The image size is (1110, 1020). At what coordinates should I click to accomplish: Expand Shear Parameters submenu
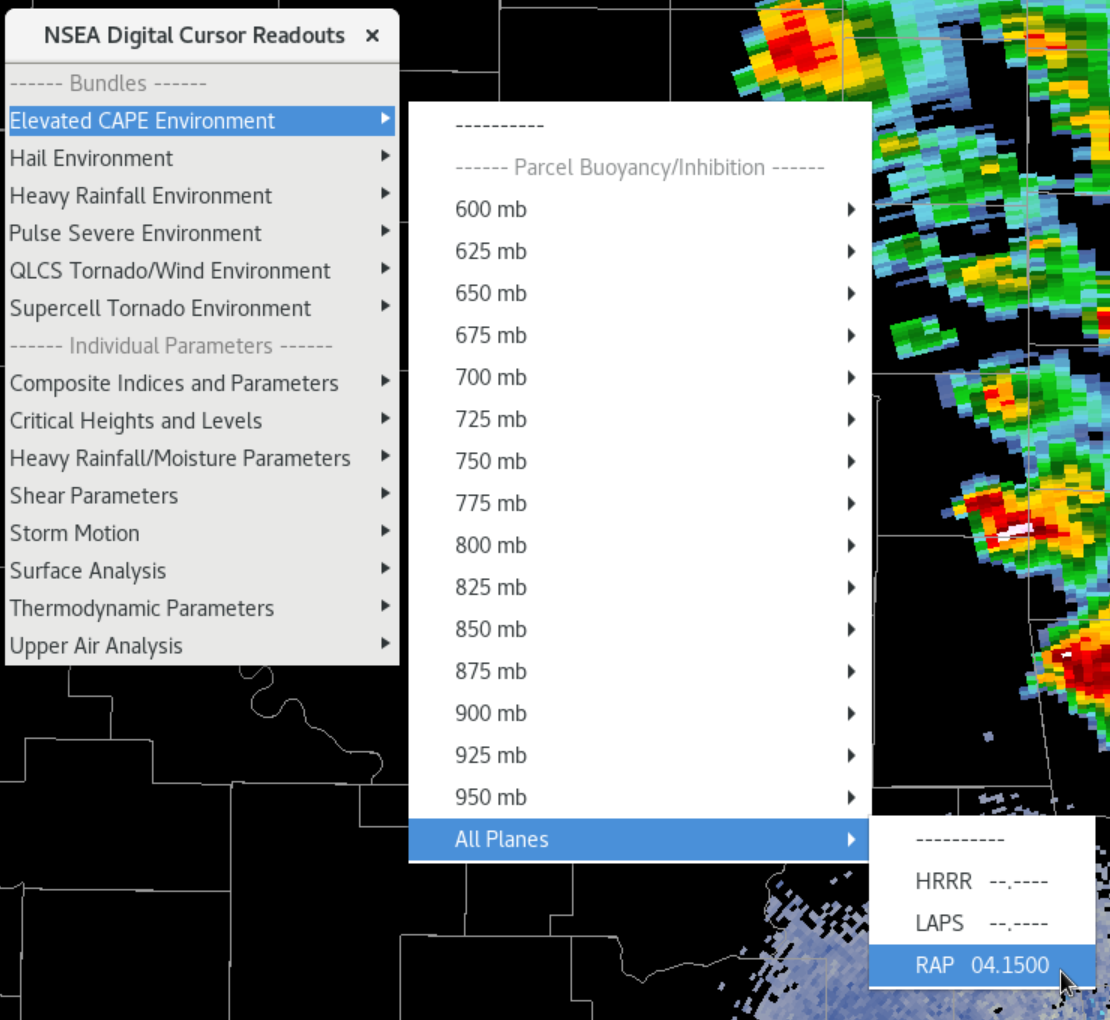(x=202, y=495)
